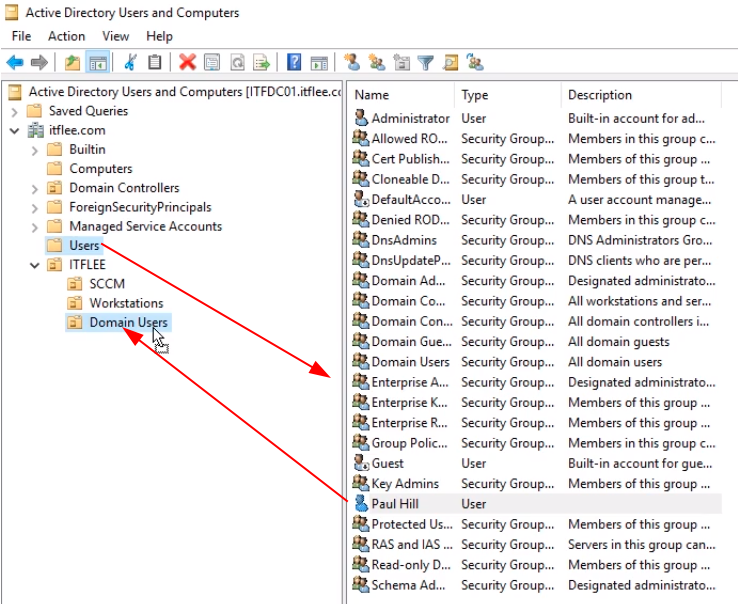738x604 pixels.
Task: Open the Properties toolbar icon
Action: tap(212, 62)
